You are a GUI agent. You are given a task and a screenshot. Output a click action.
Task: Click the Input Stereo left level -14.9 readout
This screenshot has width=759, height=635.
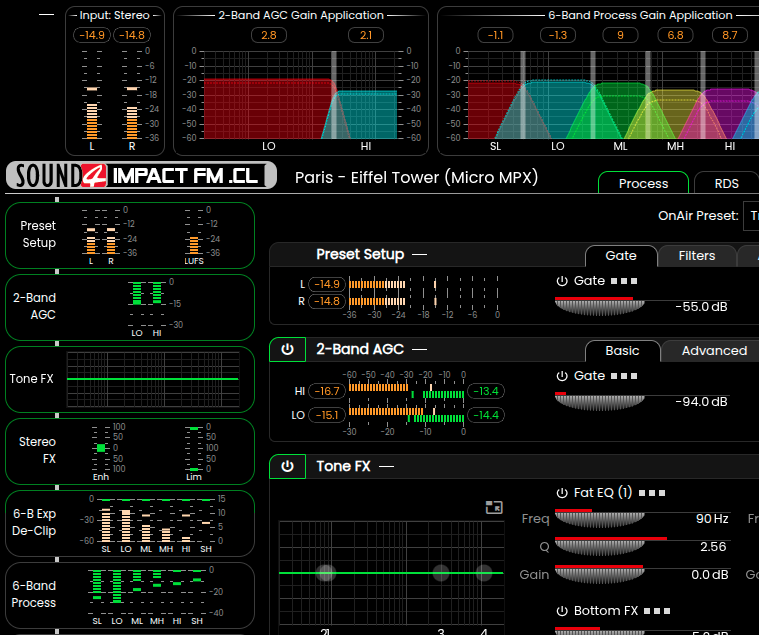coord(92,35)
